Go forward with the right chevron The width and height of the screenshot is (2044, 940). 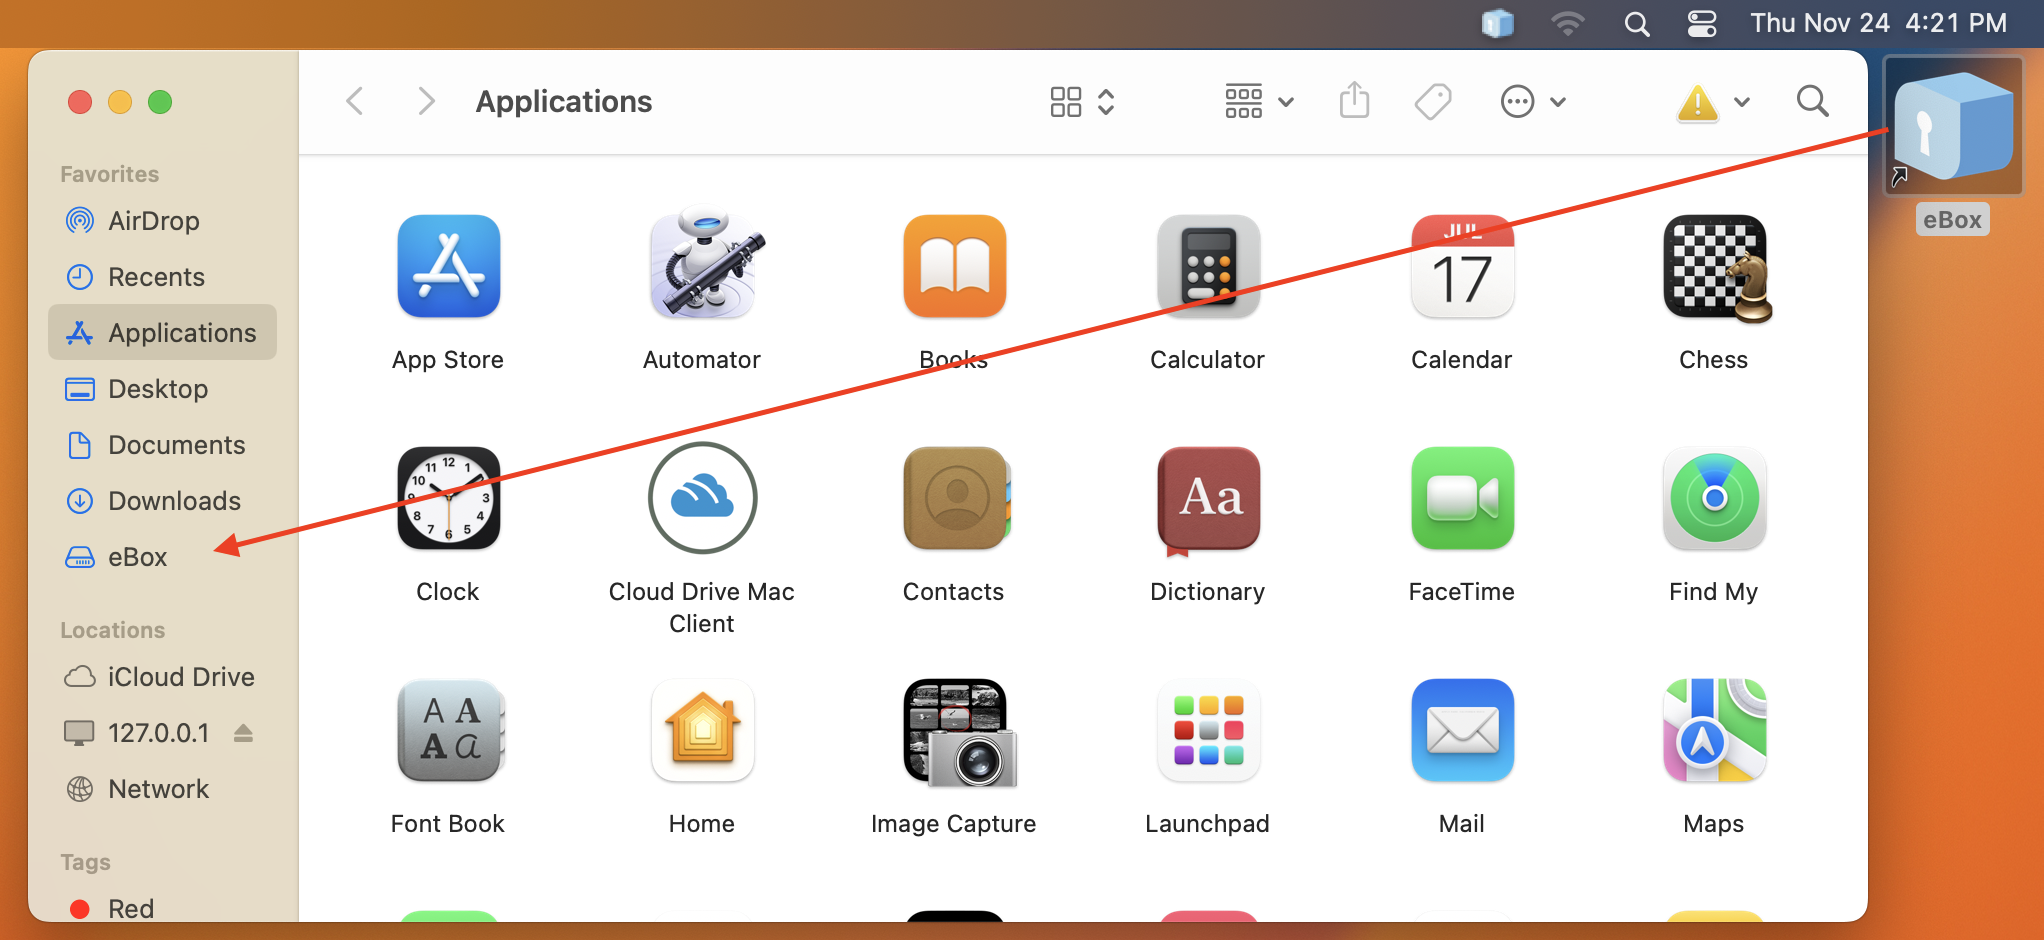click(426, 101)
